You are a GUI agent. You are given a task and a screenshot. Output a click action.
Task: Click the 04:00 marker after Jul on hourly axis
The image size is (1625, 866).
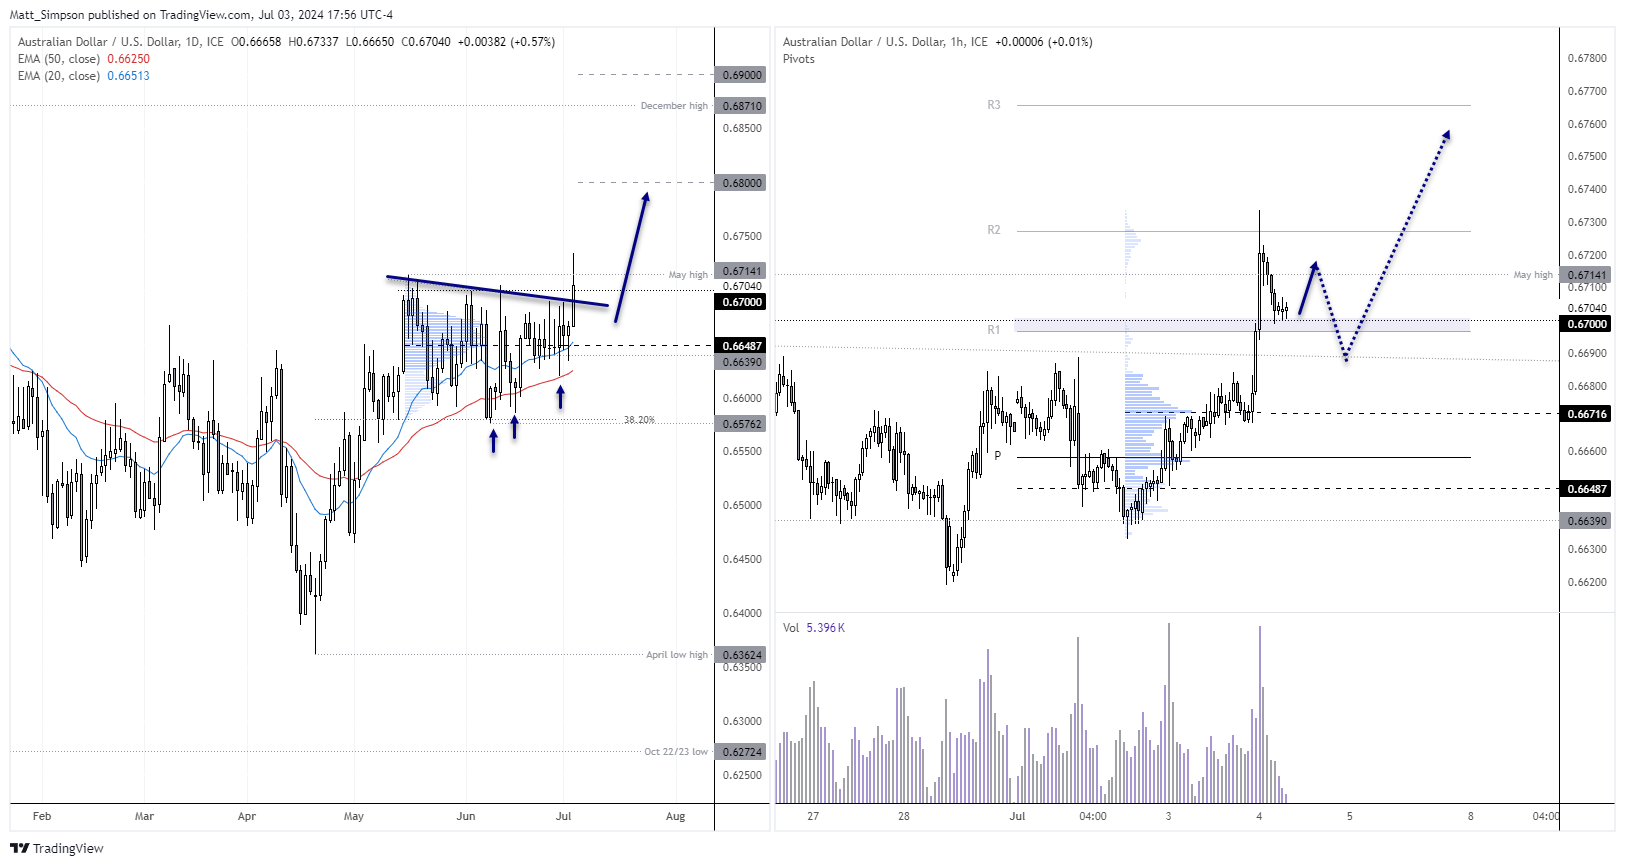click(x=1093, y=816)
